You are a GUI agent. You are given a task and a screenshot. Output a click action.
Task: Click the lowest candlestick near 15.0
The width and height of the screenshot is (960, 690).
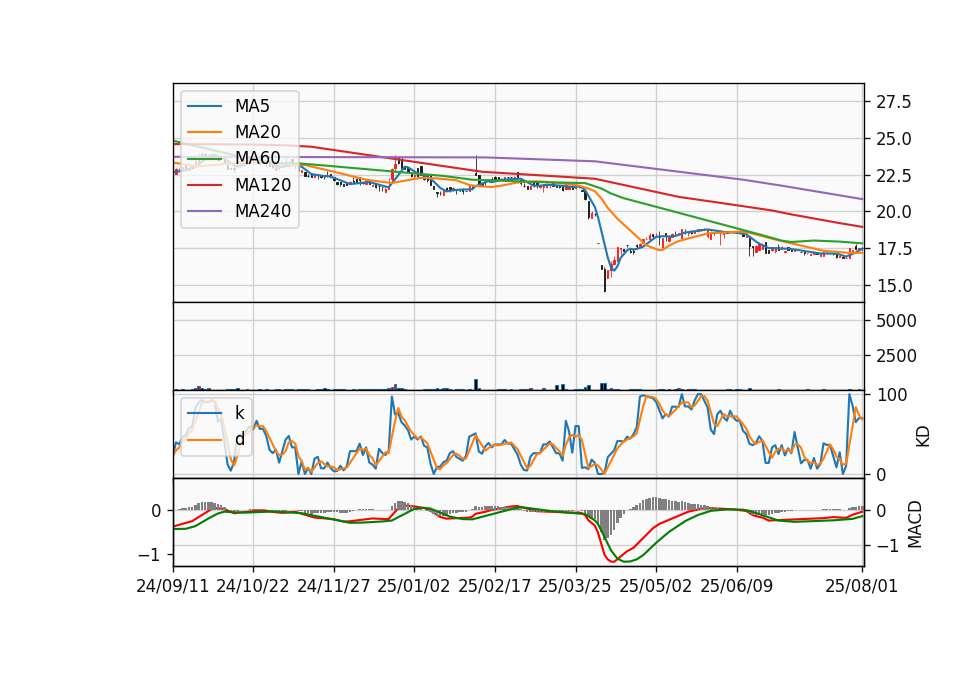pyautogui.click(x=605, y=279)
